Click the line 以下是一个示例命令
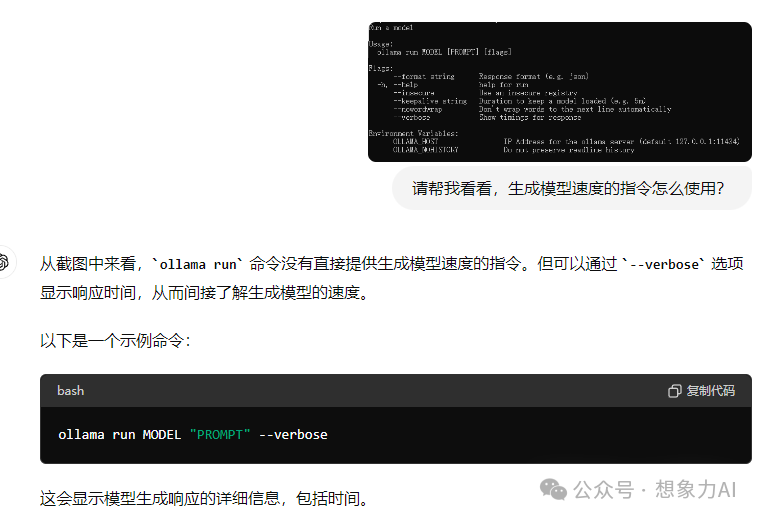The width and height of the screenshot is (760, 520). [x=115, y=341]
